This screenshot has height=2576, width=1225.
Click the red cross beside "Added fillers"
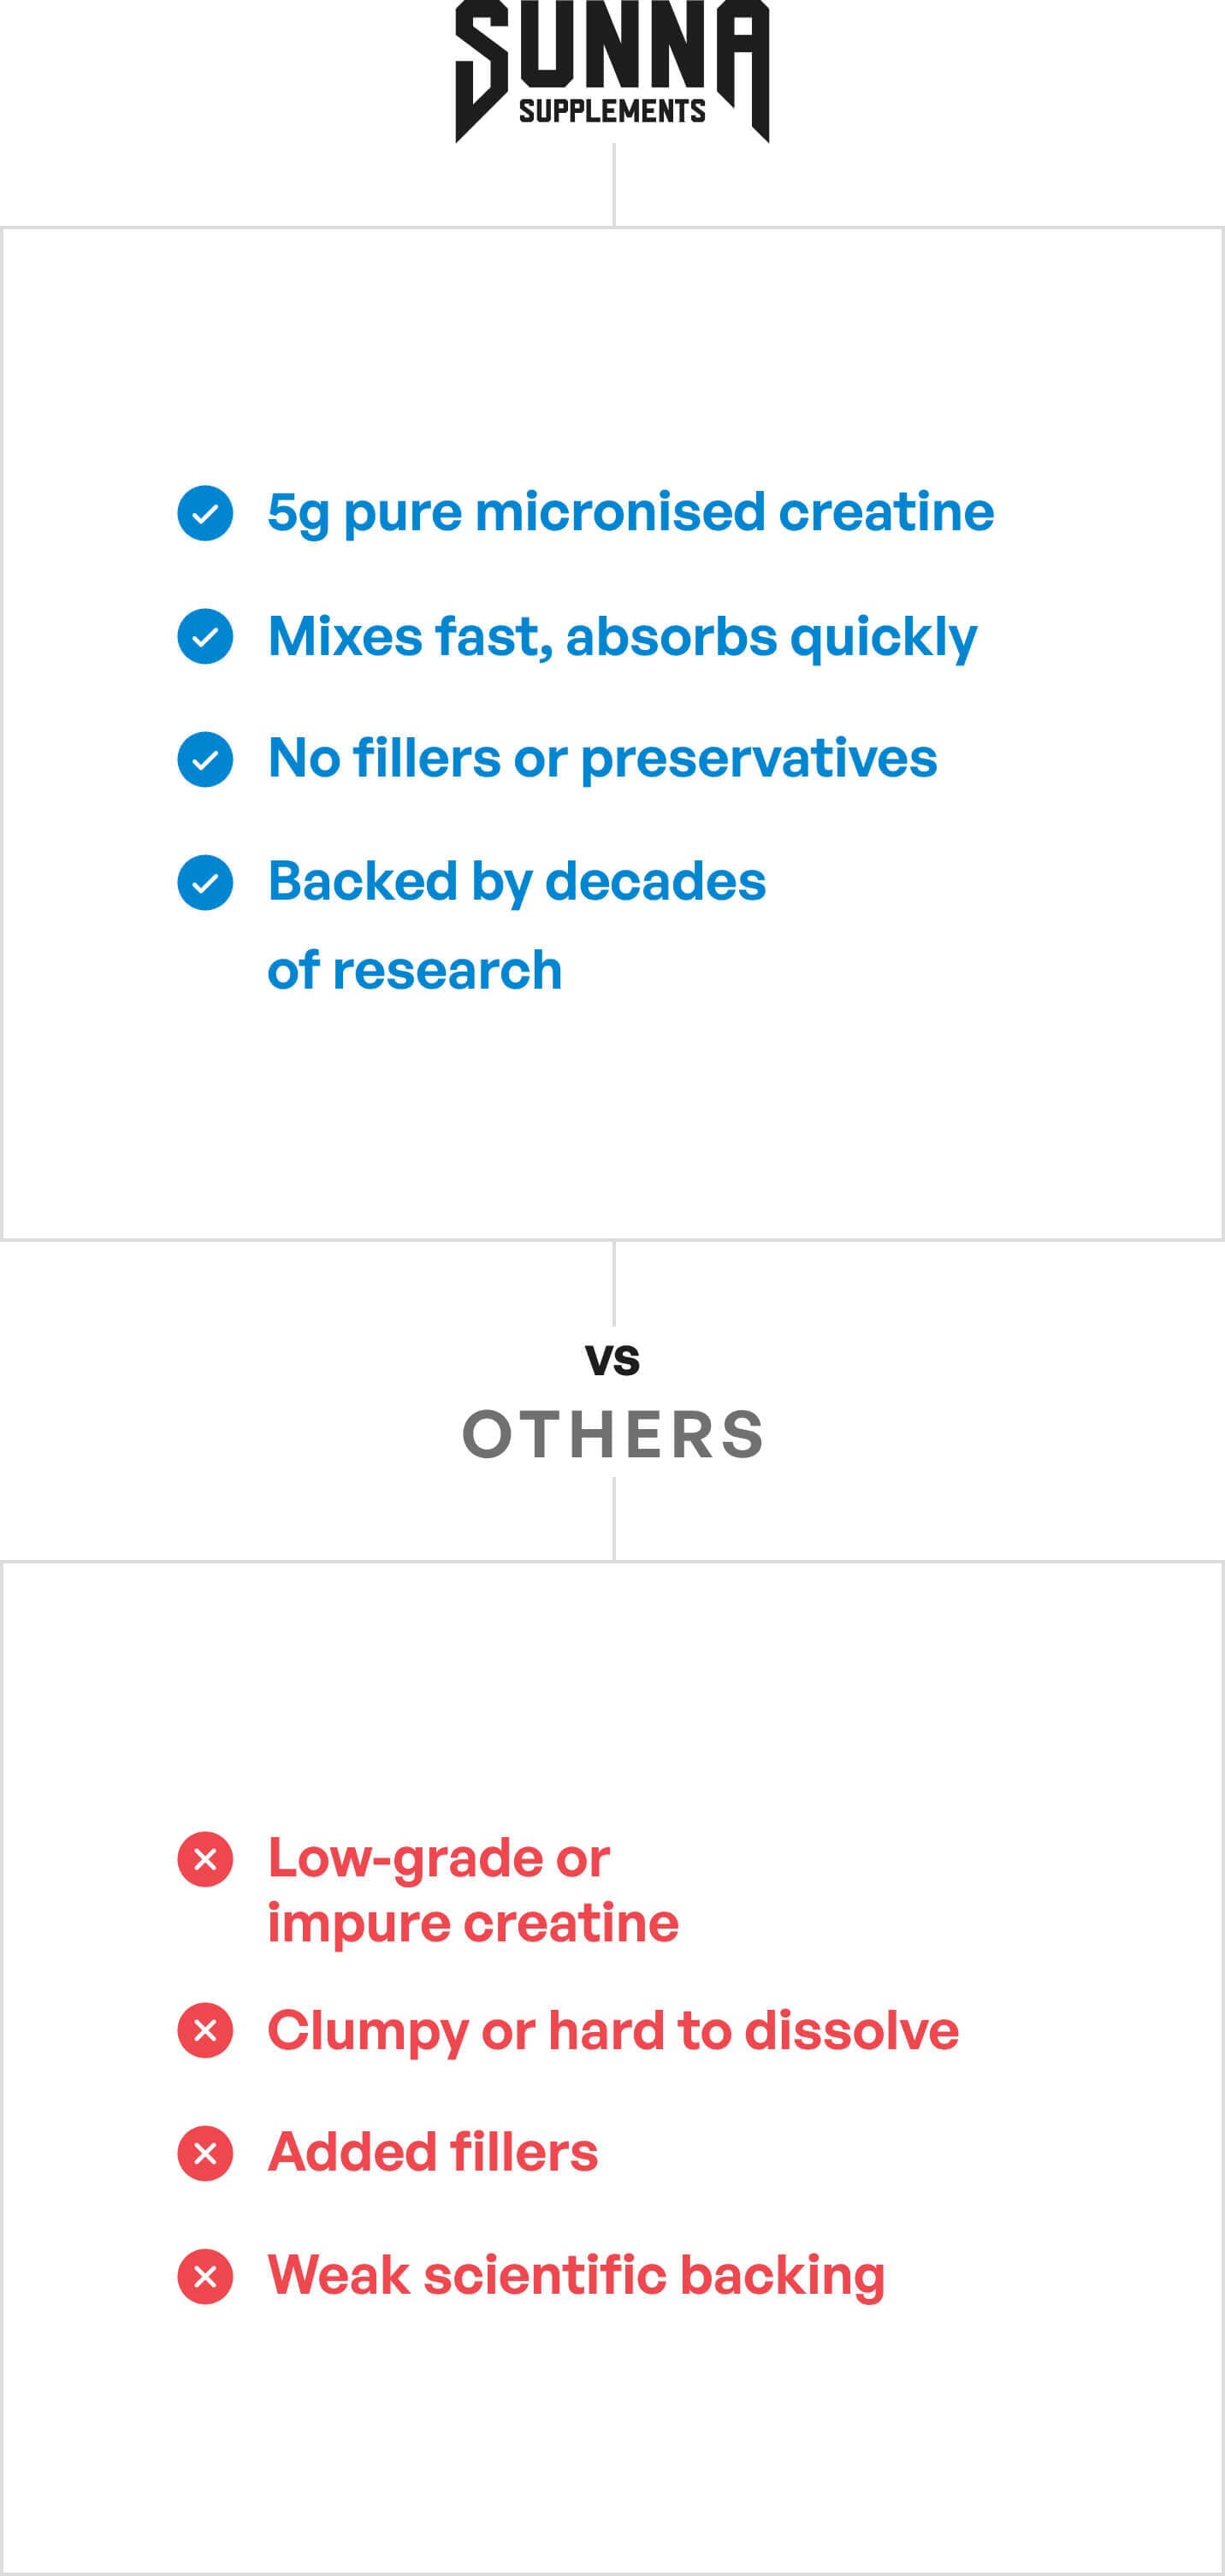point(205,2153)
